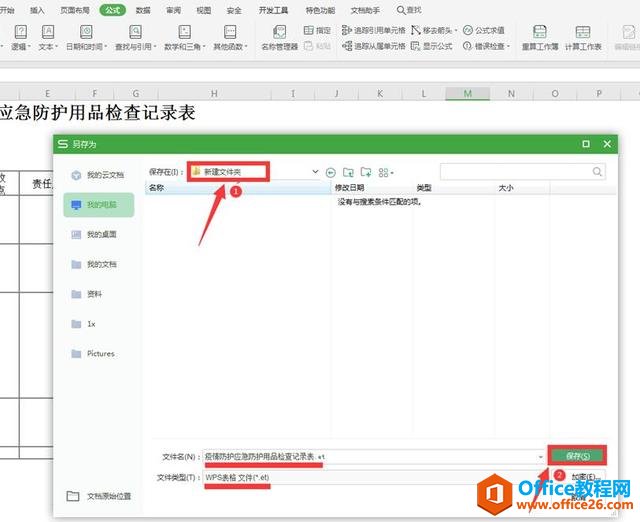Toggle 显示公式 show formulas

[x=431, y=46]
